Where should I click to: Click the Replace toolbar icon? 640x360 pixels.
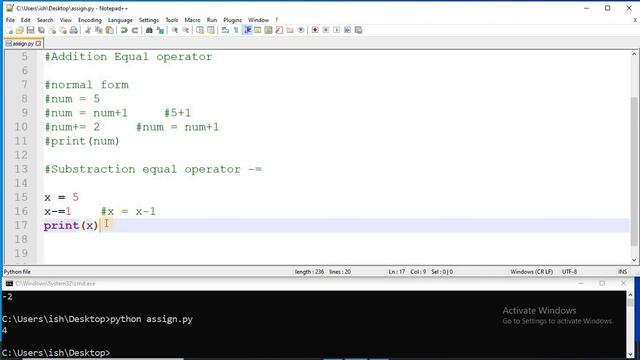pos(160,30)
